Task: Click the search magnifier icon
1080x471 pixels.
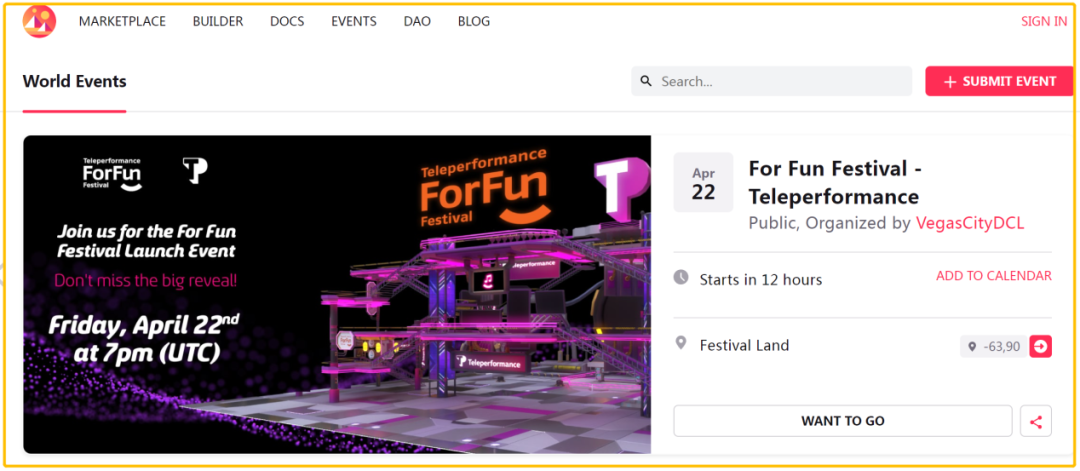Action: pos(645,81)
